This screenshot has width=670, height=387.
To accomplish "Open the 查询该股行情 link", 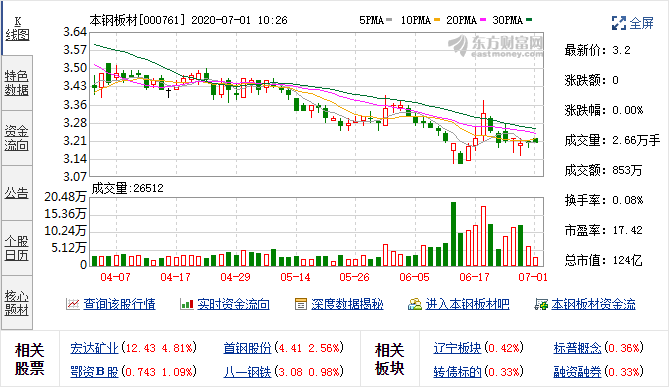I will point(119,304).
